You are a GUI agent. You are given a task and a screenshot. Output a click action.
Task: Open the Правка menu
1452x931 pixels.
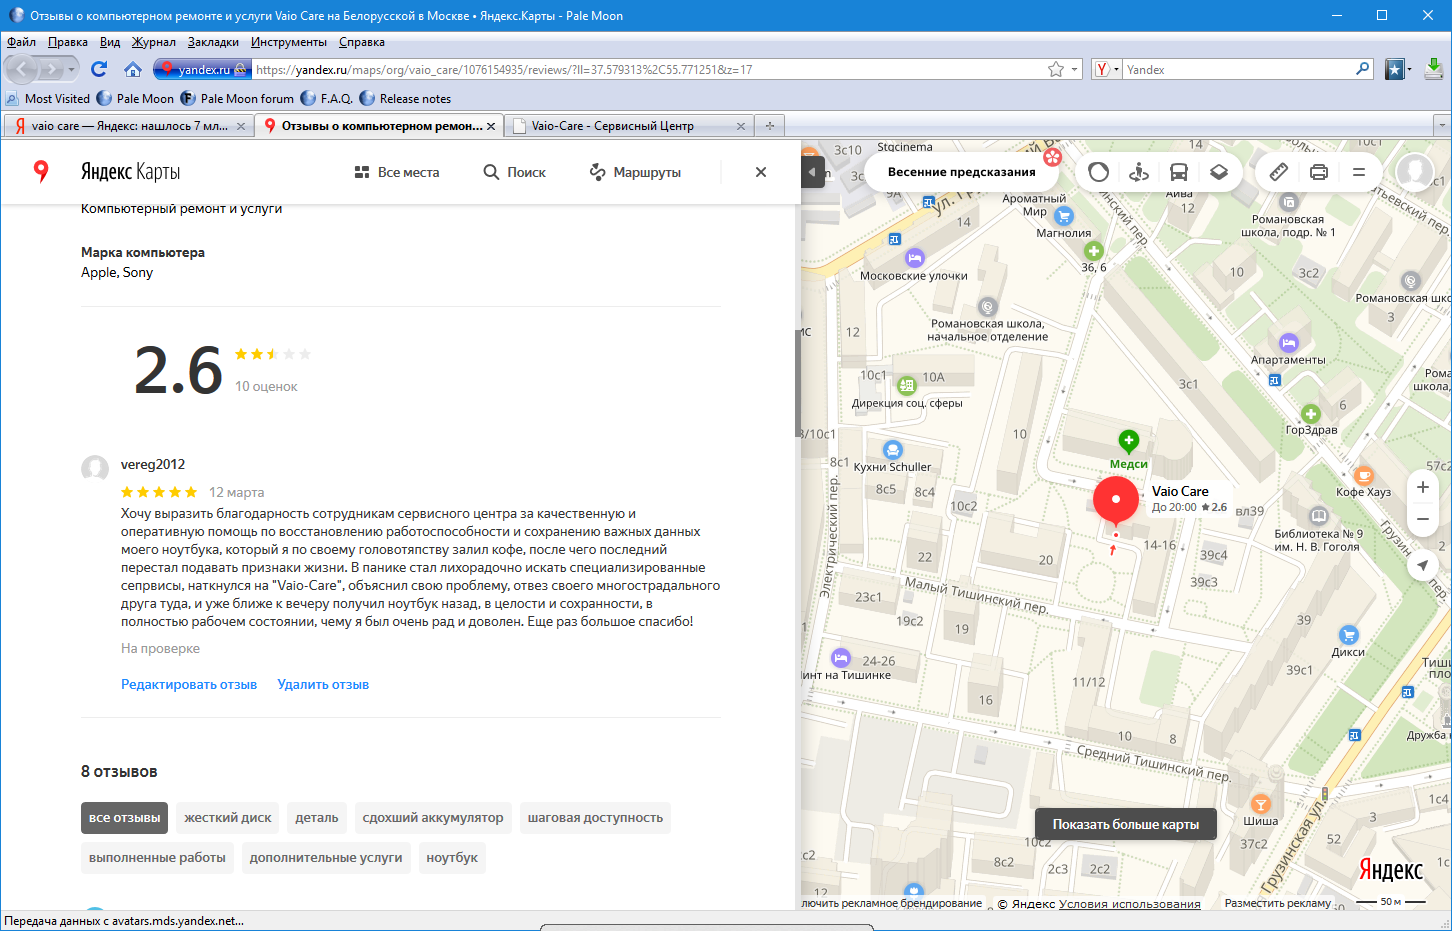67,42
